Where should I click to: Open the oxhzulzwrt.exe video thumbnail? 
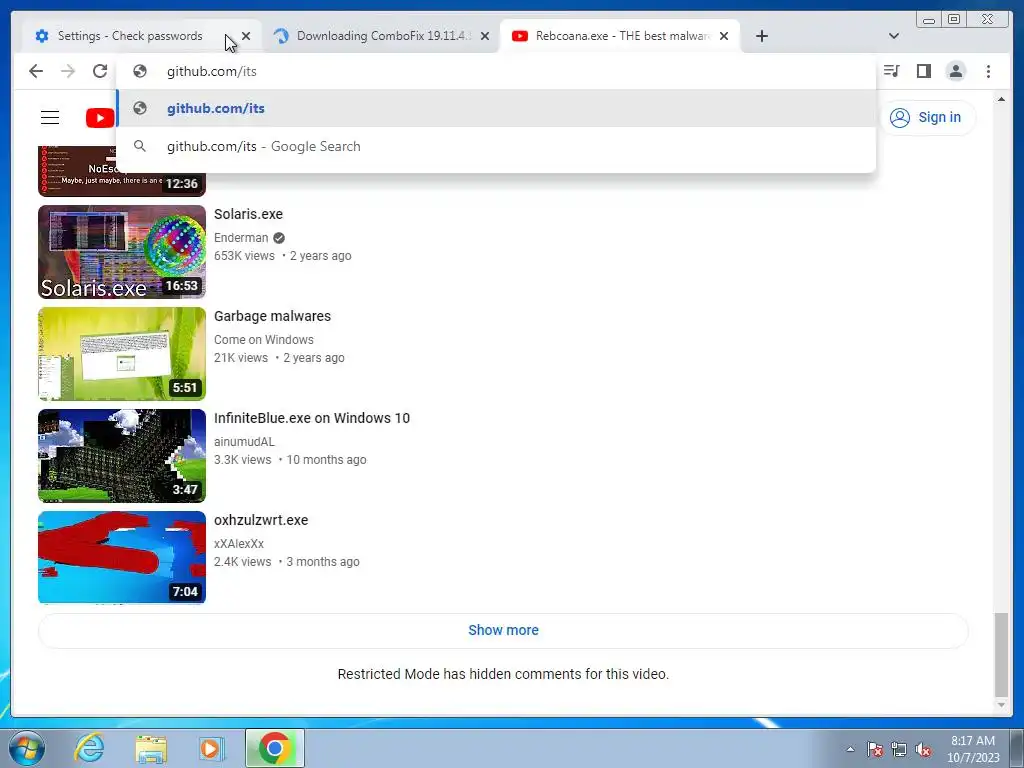click(x=122, y=558)
